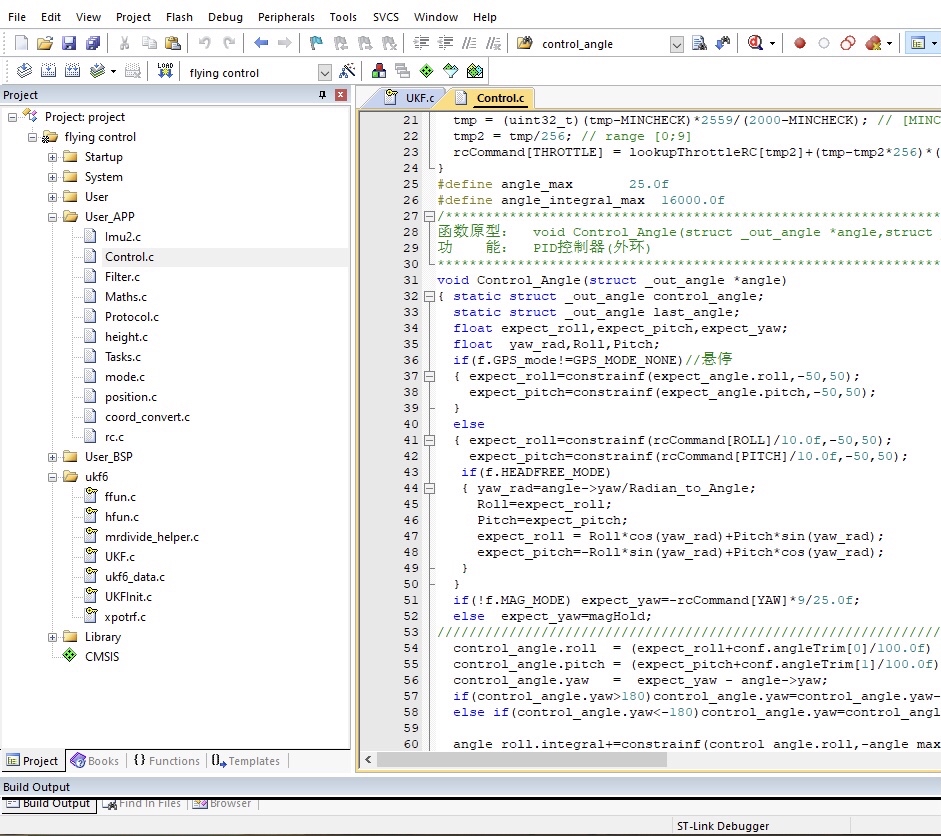The height and width of the screenshot is (836, 941).
Task: Insert breakpoint red circle icon
Action: (x=799, y=43)
